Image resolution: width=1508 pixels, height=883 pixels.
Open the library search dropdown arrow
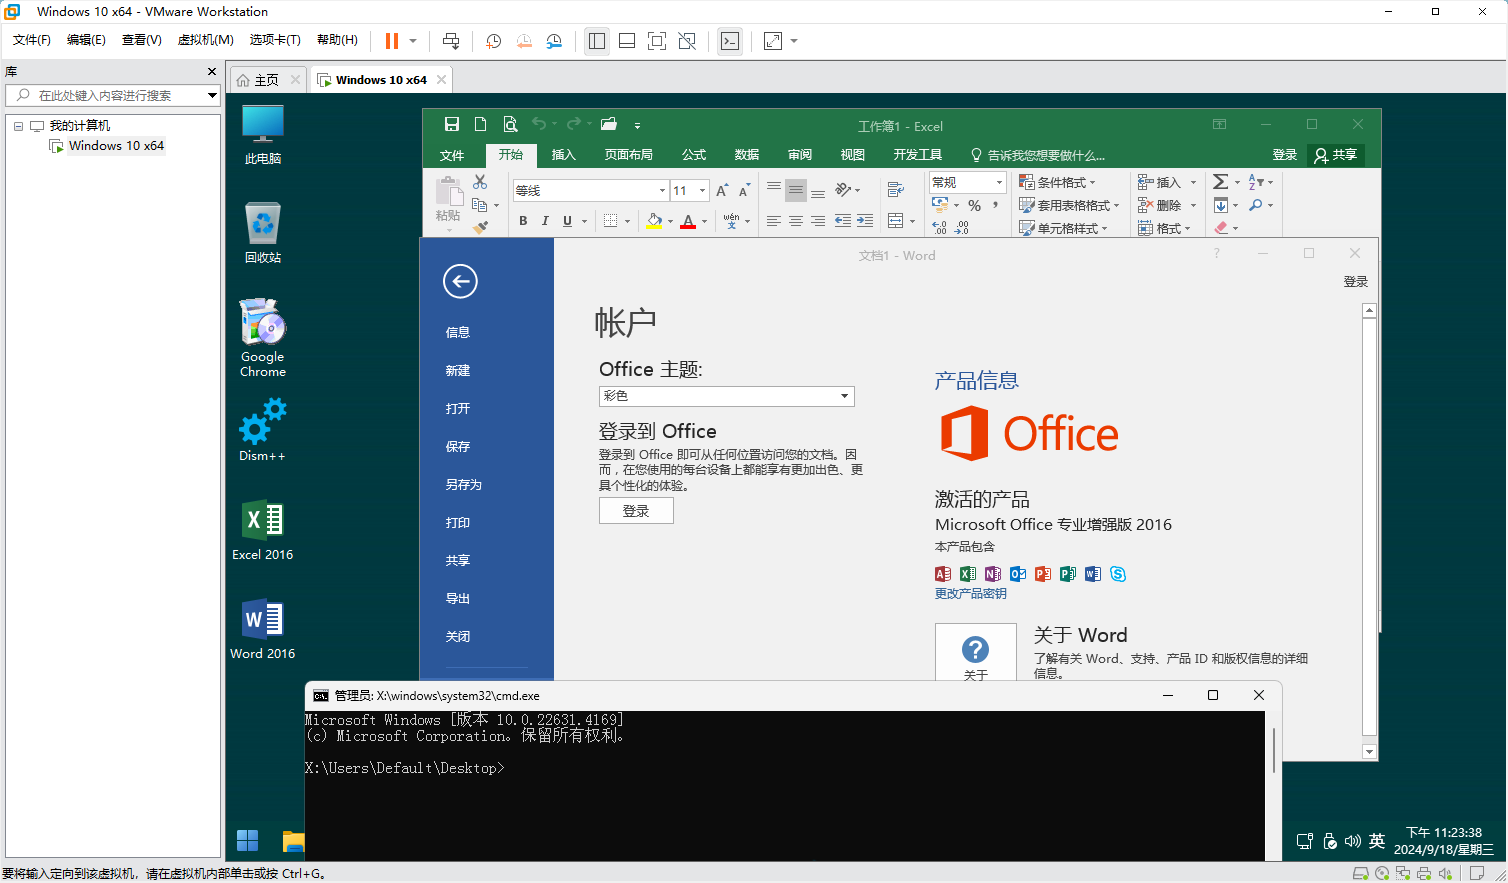pos(212,95)
